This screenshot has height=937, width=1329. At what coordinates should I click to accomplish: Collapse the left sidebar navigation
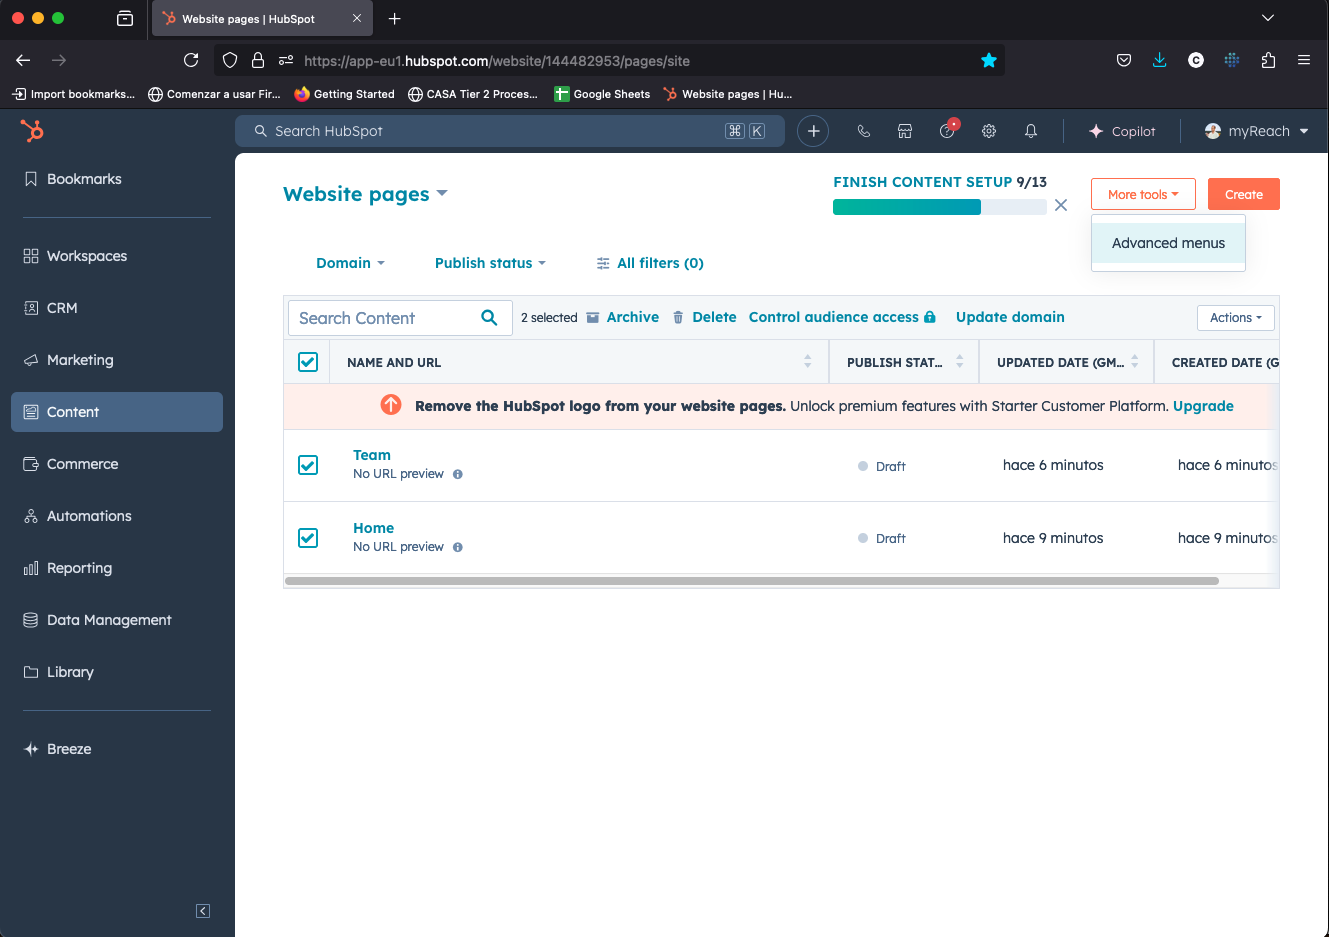pos(203,911)
